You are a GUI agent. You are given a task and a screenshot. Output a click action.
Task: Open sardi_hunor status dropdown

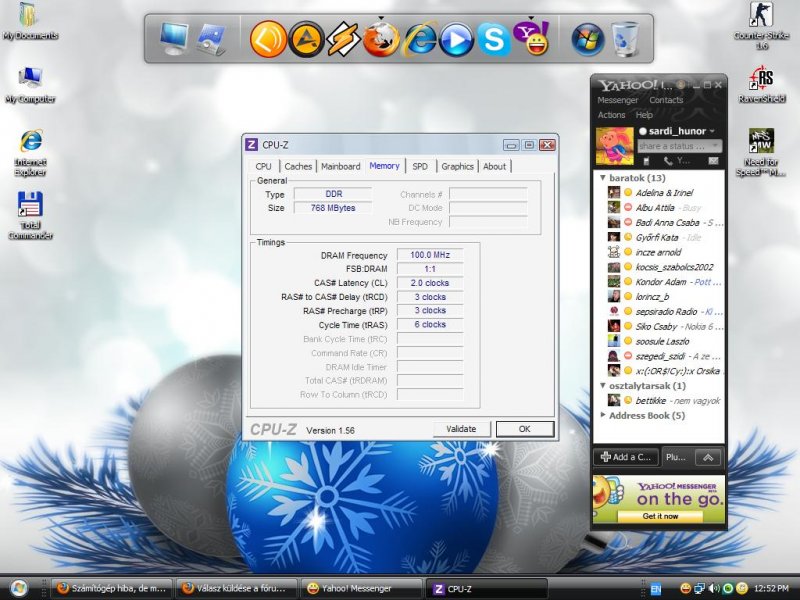click(x=712, y=131)
